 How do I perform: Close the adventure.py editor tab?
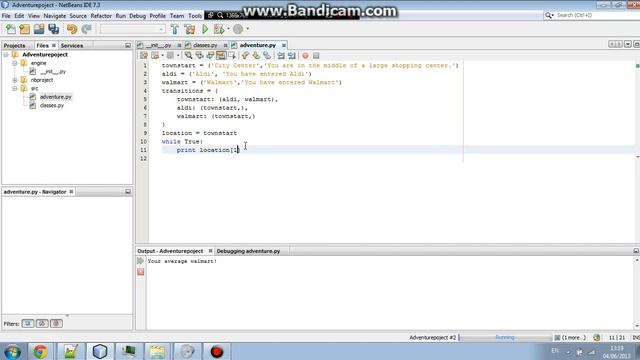(284, 45)
